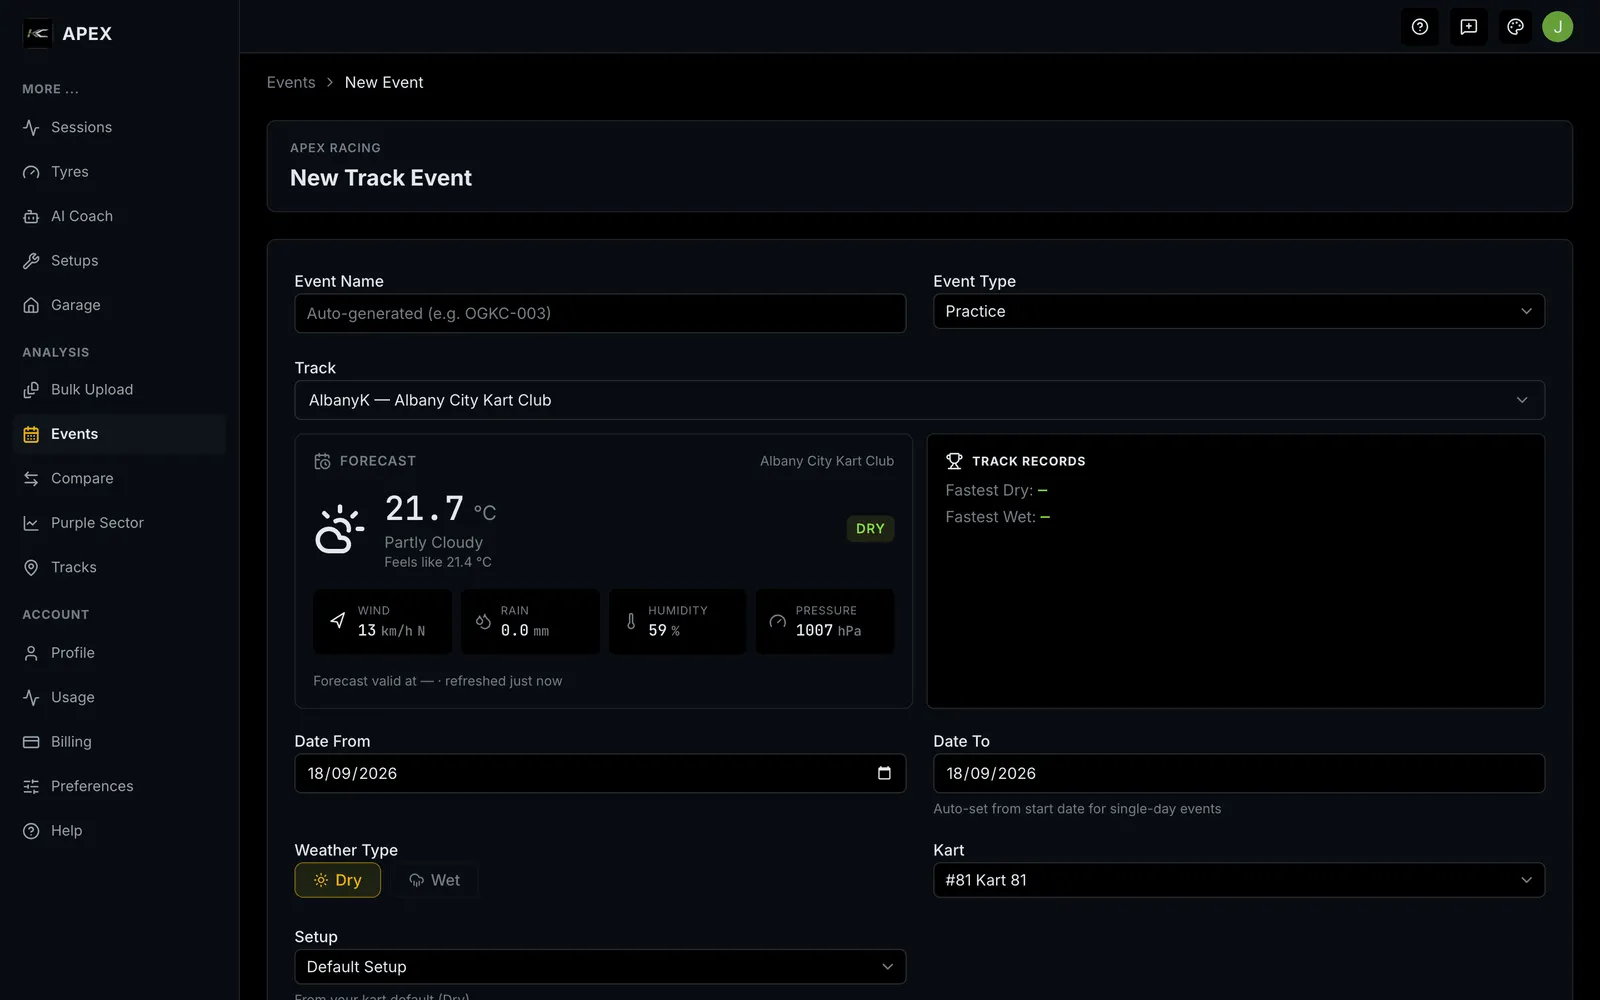Click the Billing card icon
This screenshot has width=1600, height=1000.
click(x=31, y=742)
